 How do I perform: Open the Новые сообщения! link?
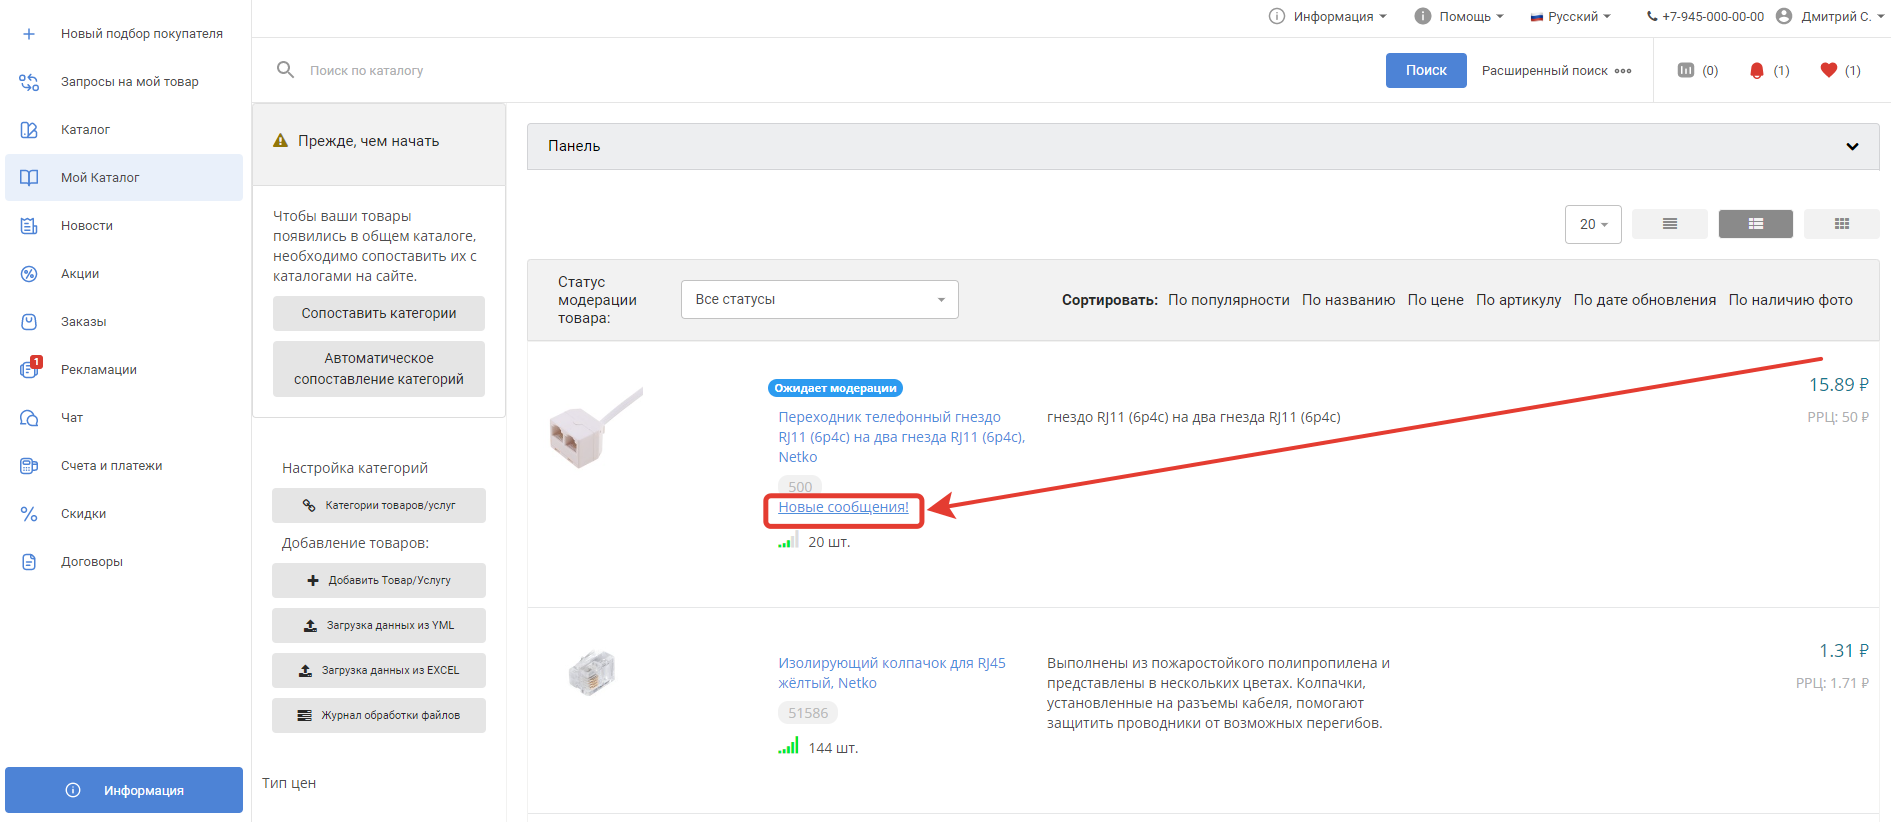click(x=844, y=508)
